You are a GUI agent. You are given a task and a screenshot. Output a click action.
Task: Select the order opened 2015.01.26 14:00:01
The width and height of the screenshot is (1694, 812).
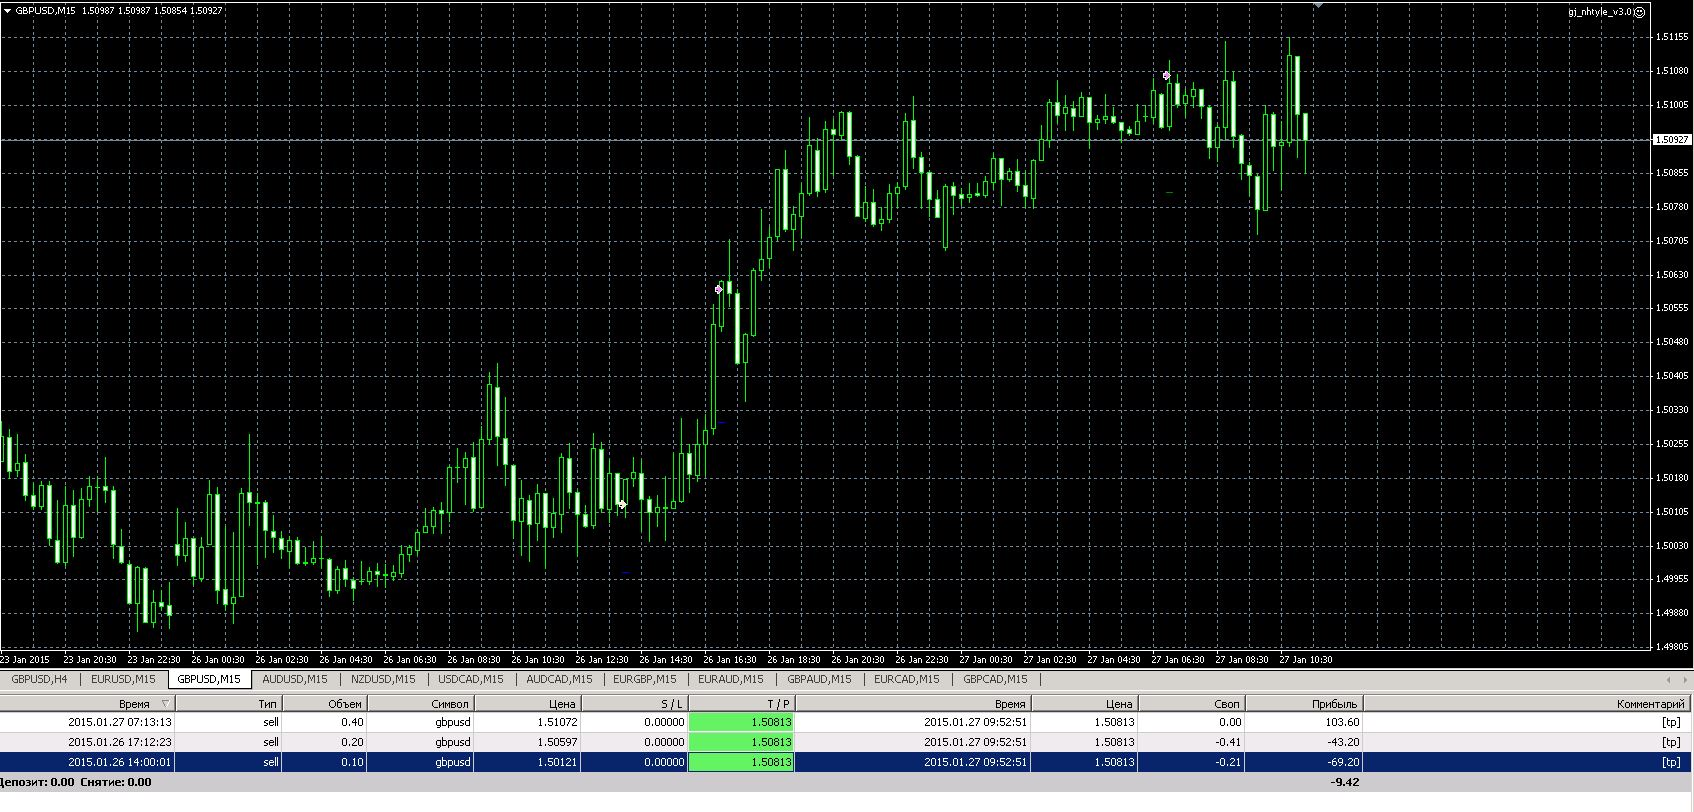point(846,762)
